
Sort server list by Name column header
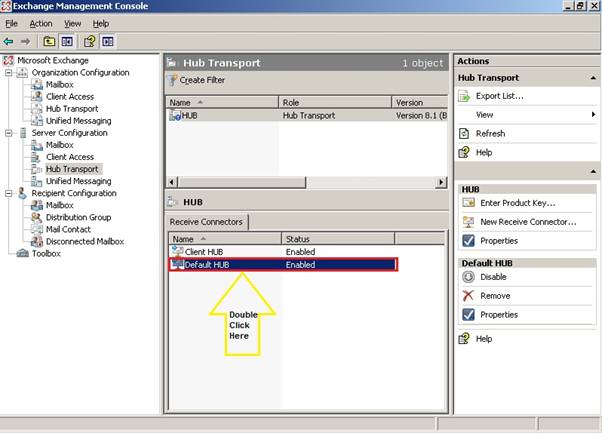(222, 102)
